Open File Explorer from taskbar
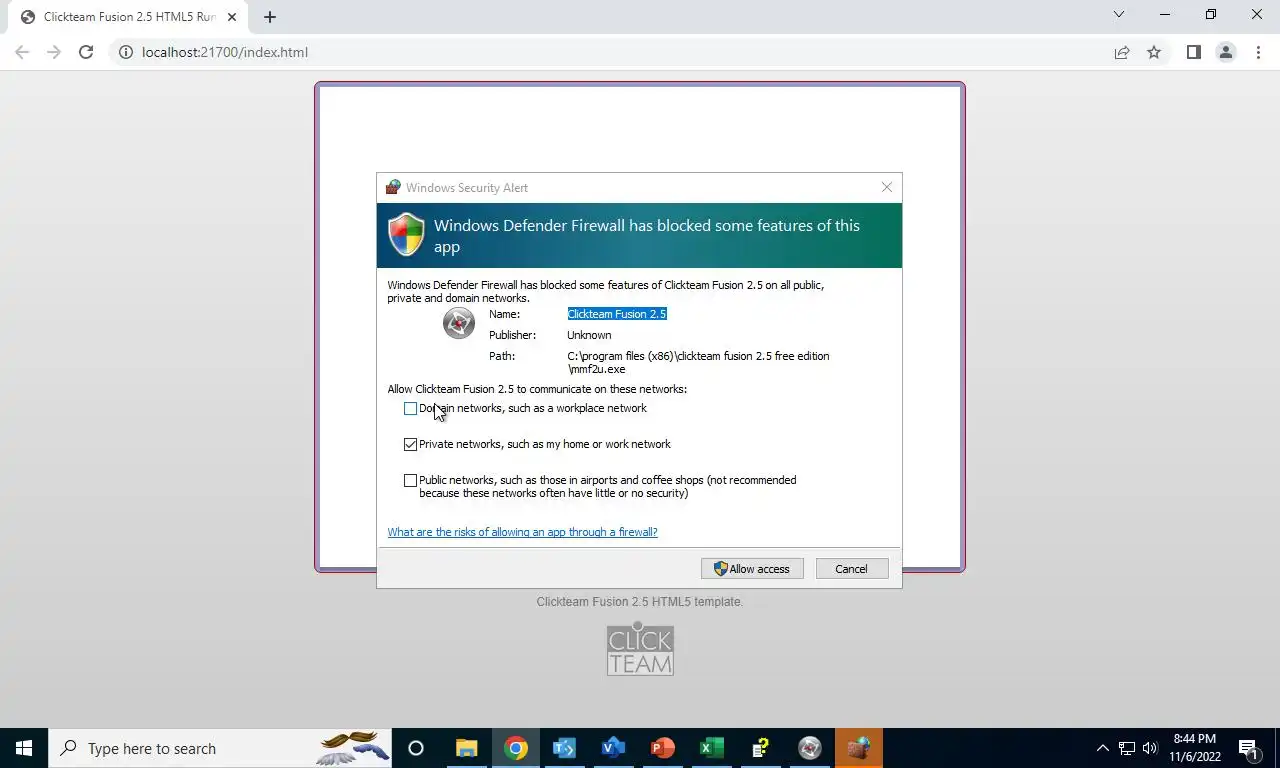The image size is (1280, 768). tap(466, 748)
